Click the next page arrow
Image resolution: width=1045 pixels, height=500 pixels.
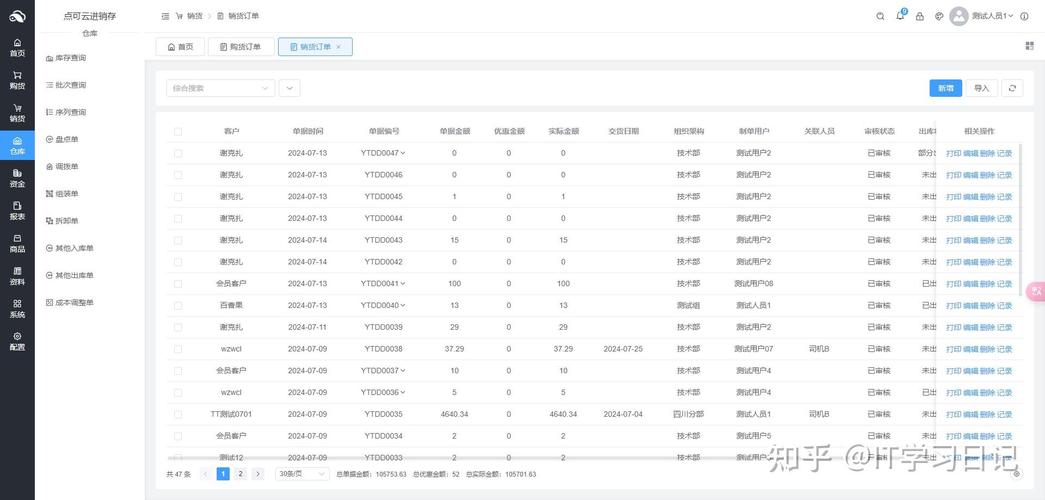click(258, 474)
